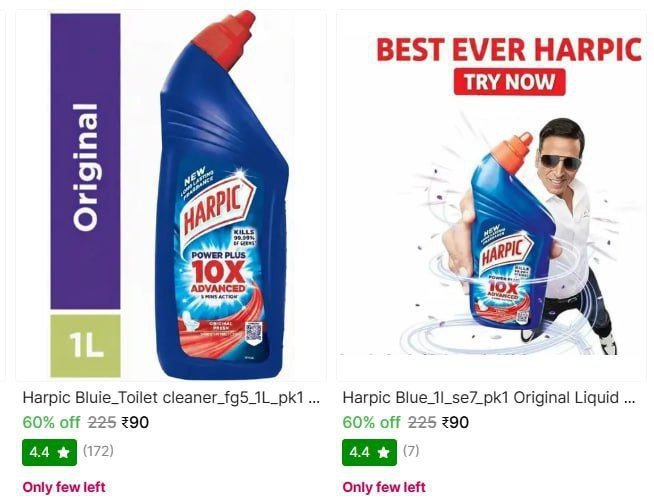This screenshot has height=503, width=654.
Task: Open the Harpic Blue_1l_se7_pk1 Original Liquid title
Action: pyautogui.click(x=489, y=397)
